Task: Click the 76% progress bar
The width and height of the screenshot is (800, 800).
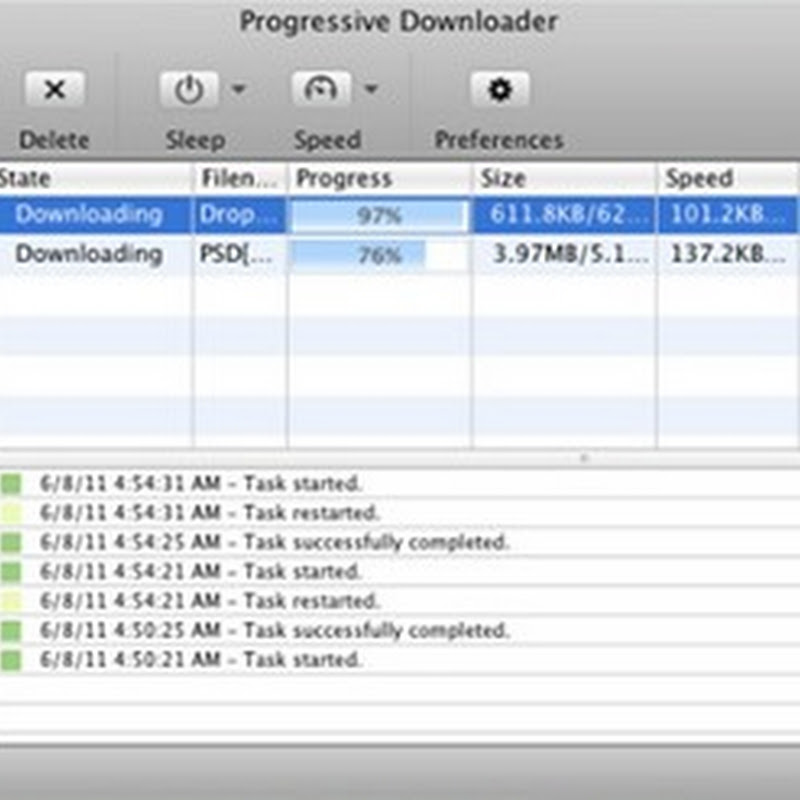Action: [379, 255]
